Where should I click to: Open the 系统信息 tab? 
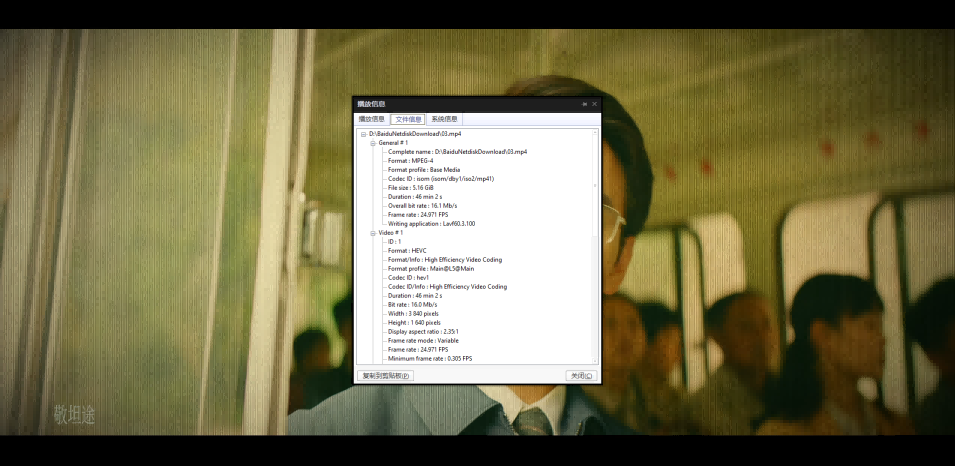pos(444,119)
